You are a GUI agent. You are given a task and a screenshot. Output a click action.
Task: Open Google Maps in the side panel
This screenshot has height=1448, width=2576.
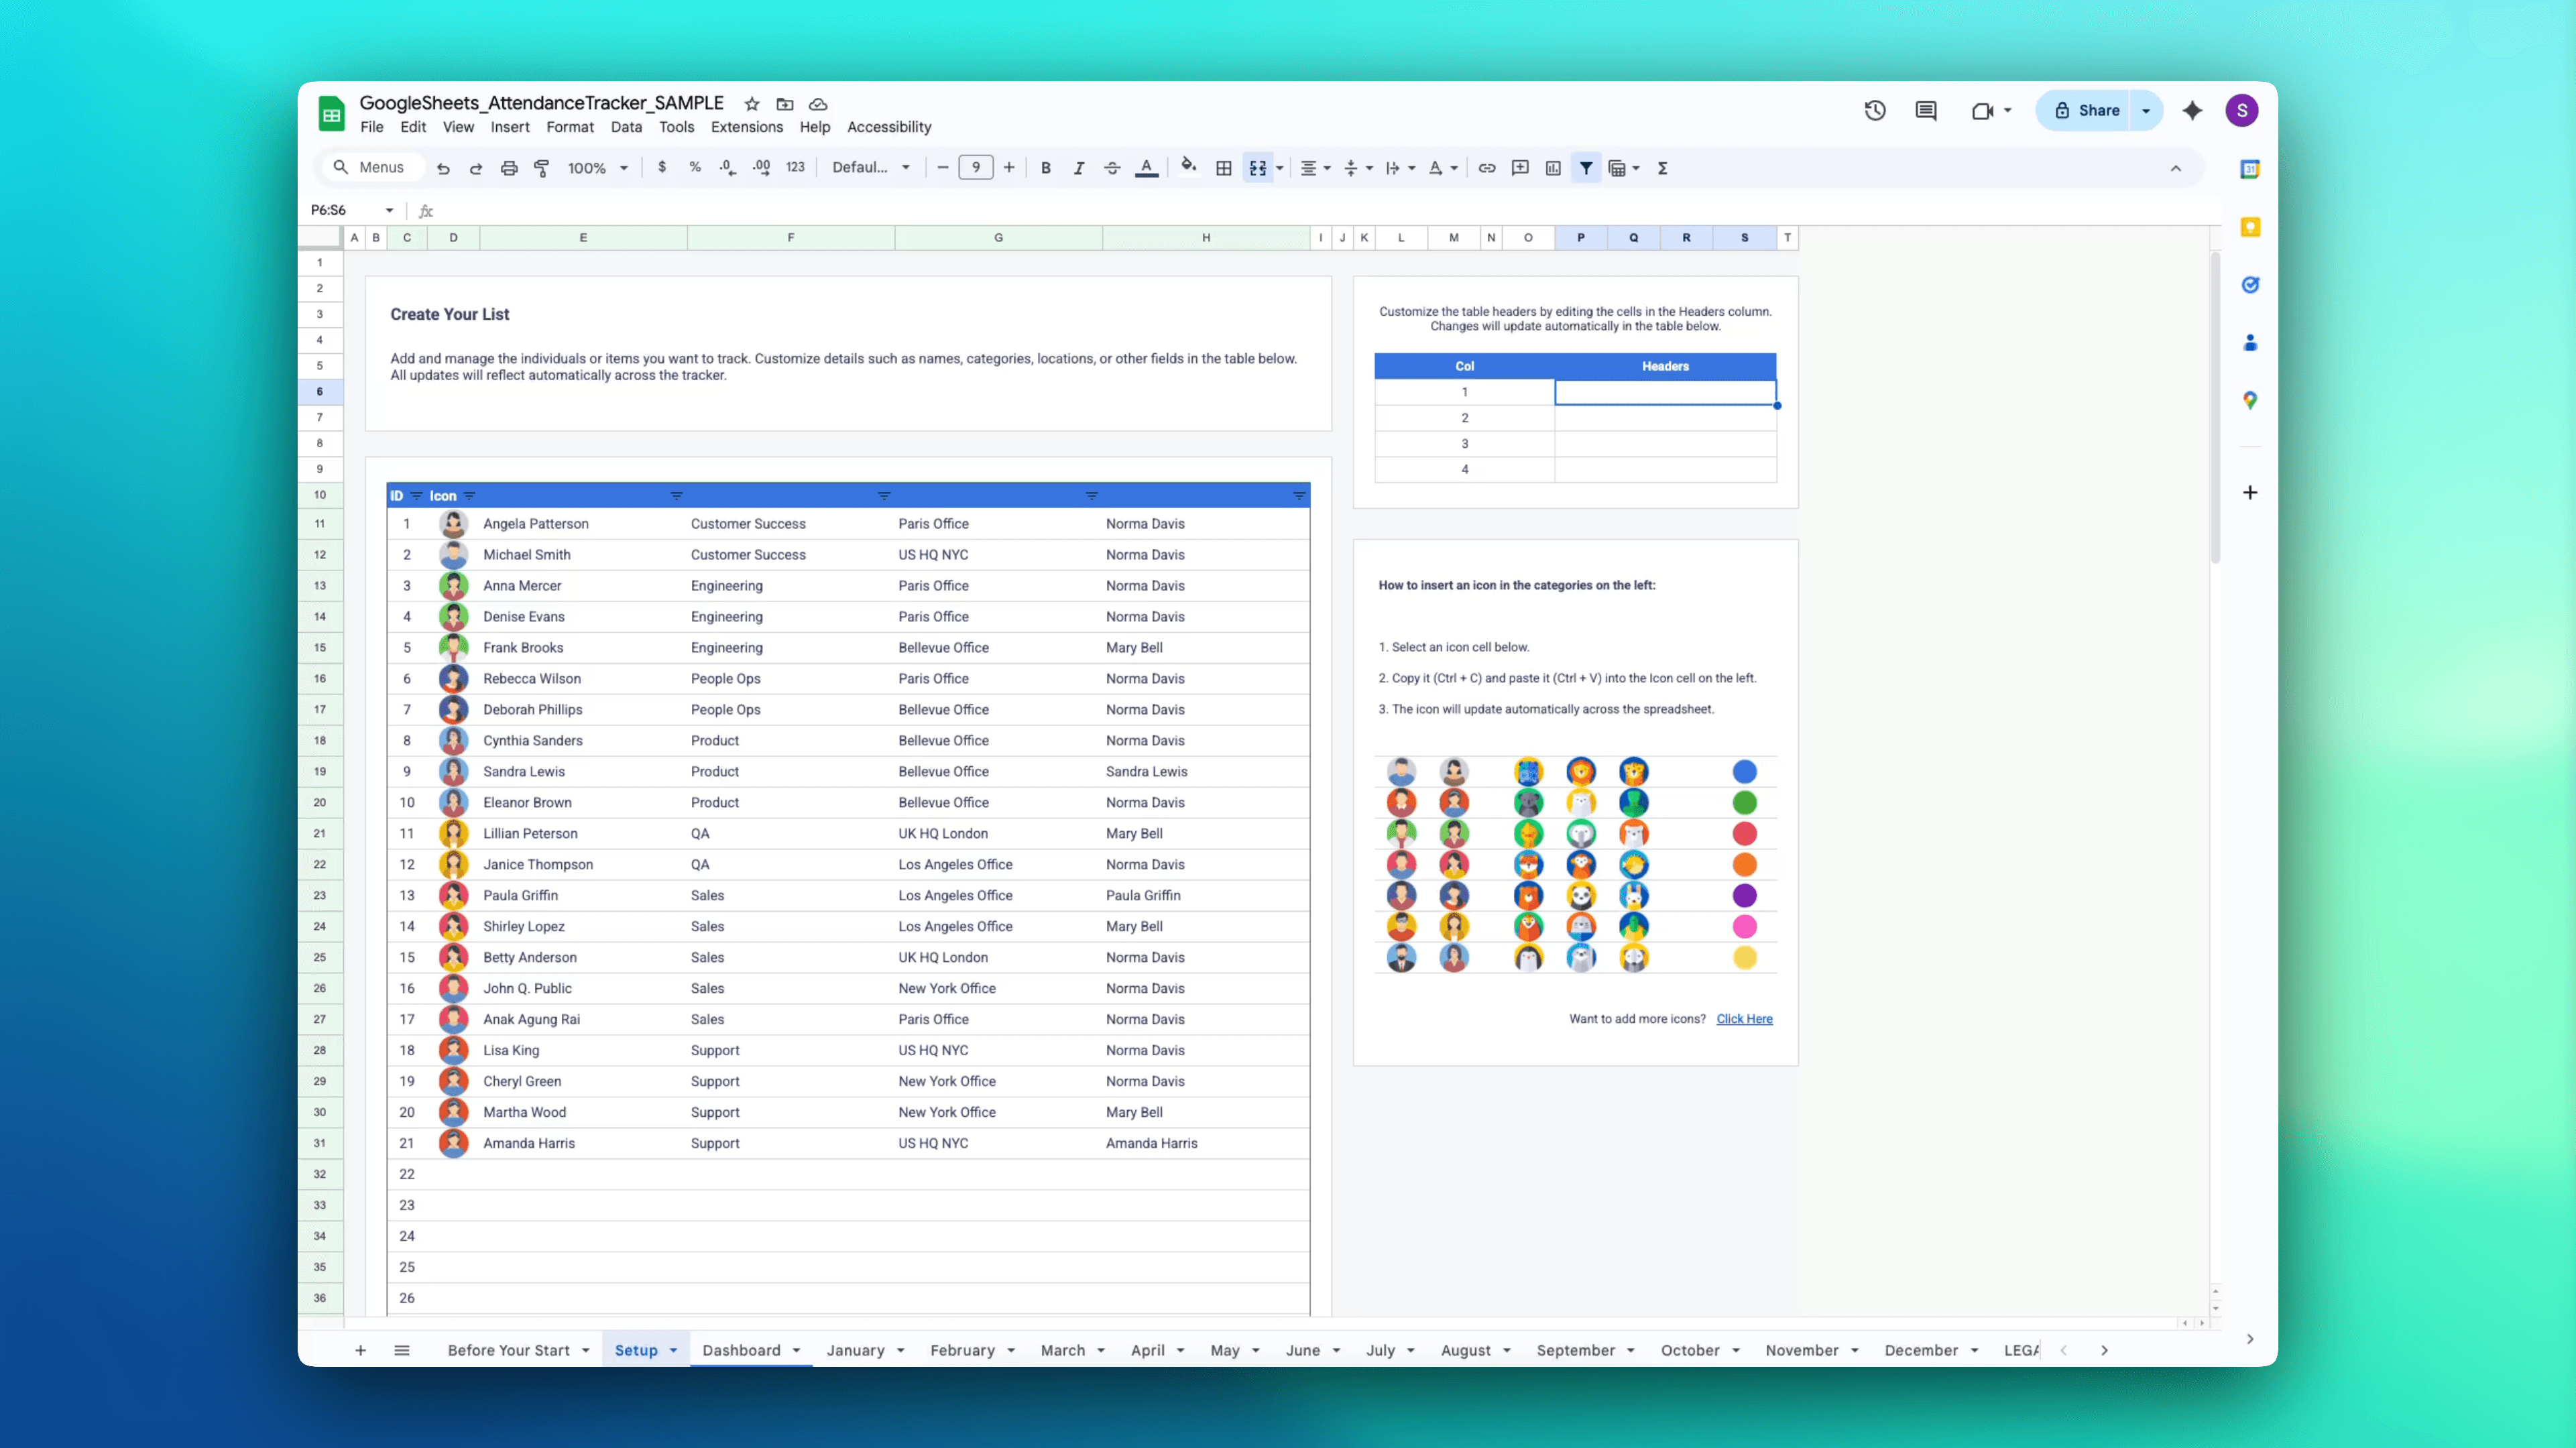tap(2251, 400)
